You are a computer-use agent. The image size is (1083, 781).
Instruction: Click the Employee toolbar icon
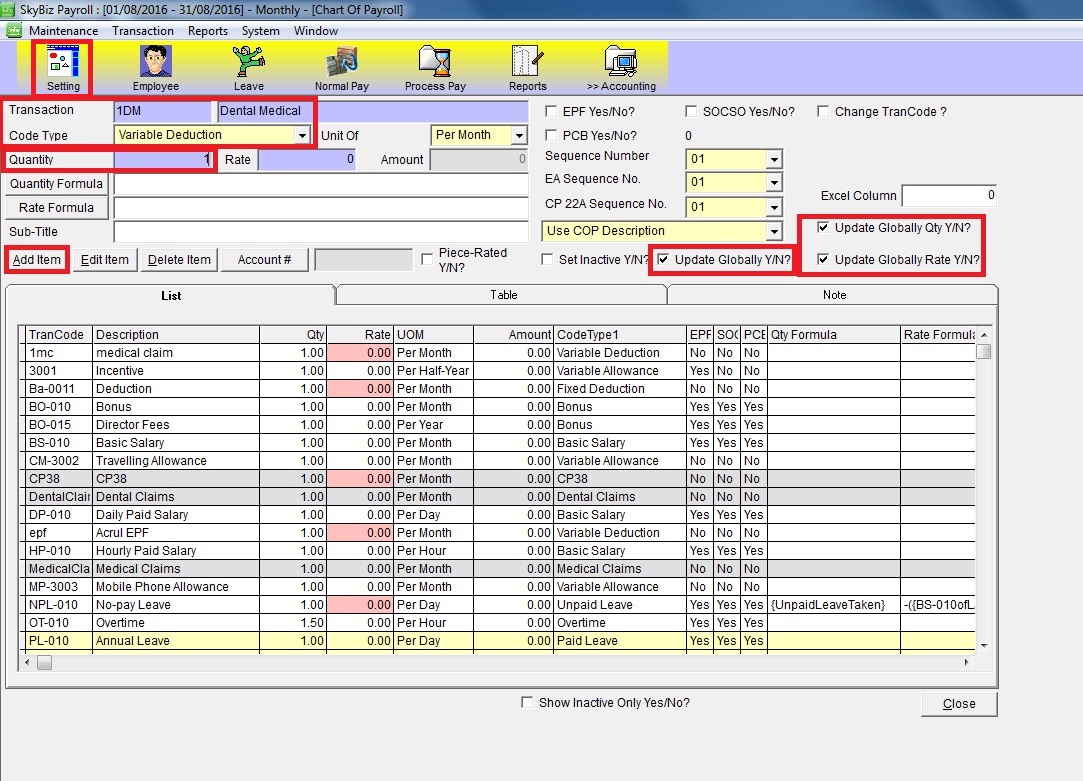[x=155, y=63]
